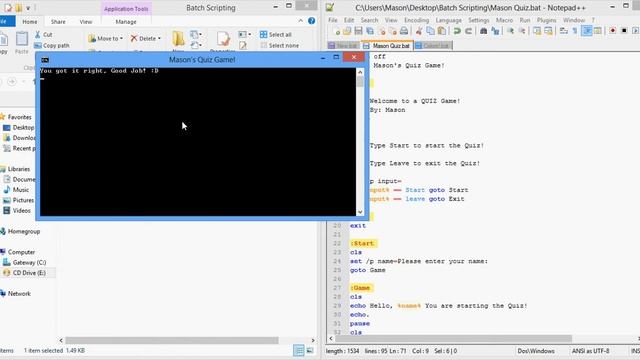Click the Redo arrow in Notepad++

point(469,31)
